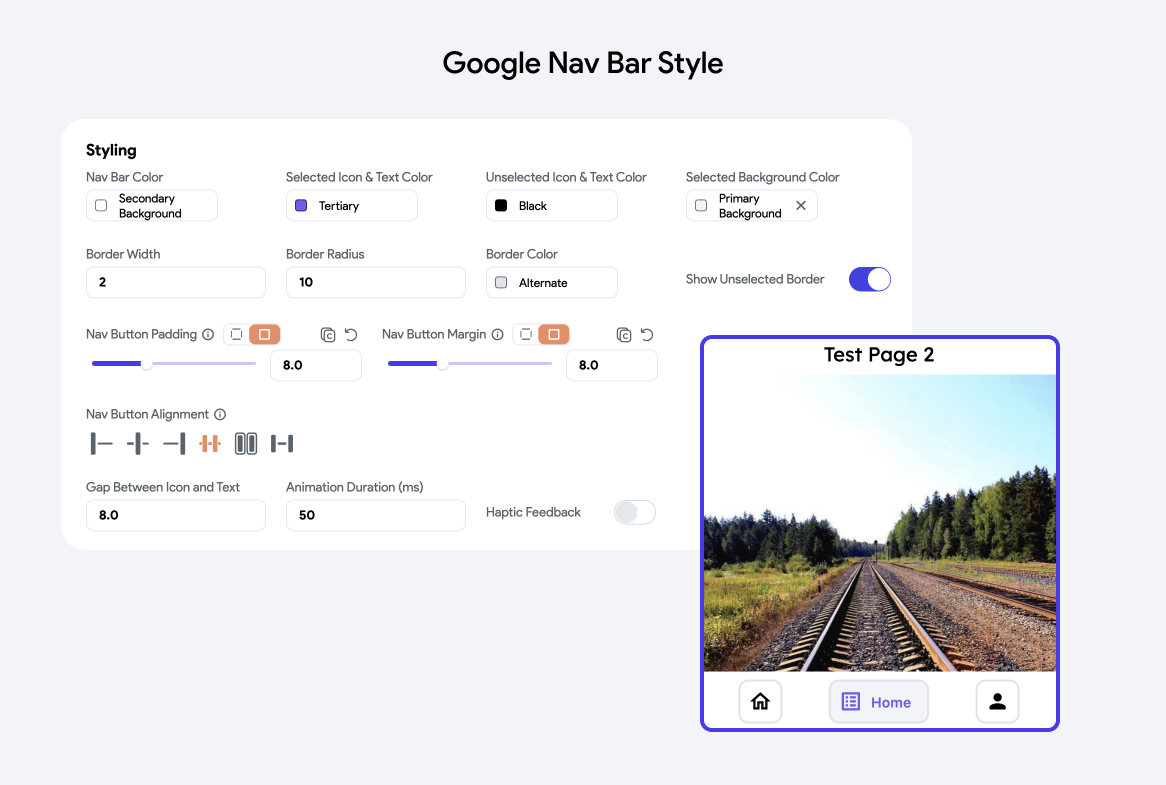Click Black color swatch square
1166x785 pixels.
(x=501, y=206)
